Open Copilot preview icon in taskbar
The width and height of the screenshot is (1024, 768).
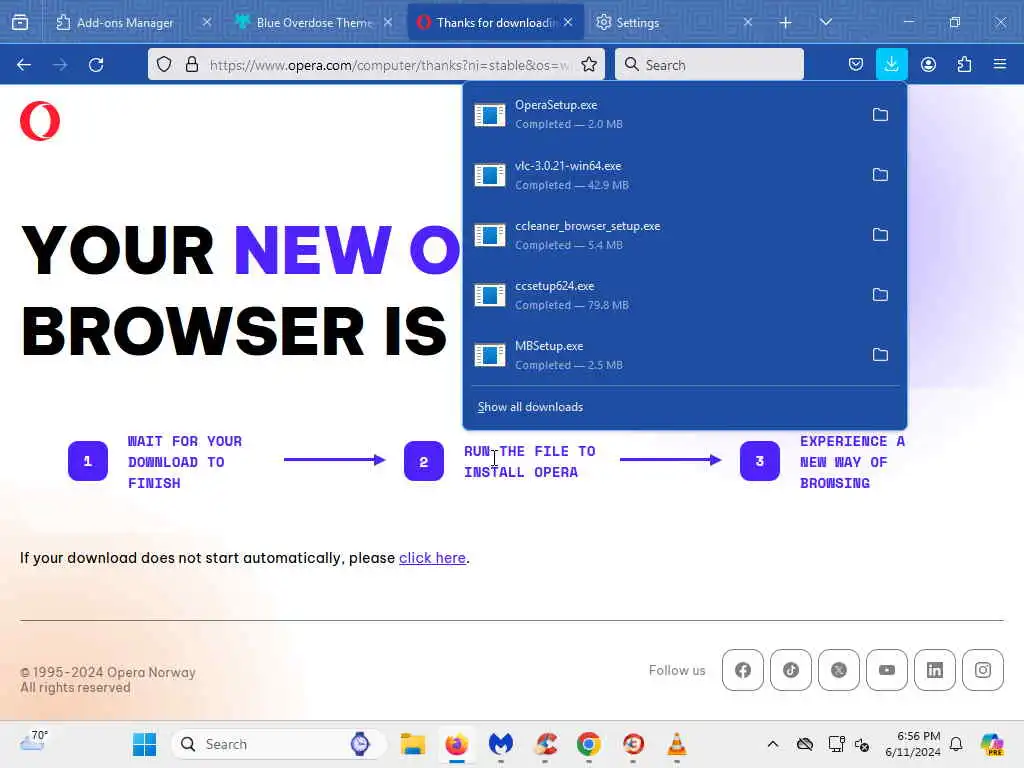(991, 744)
